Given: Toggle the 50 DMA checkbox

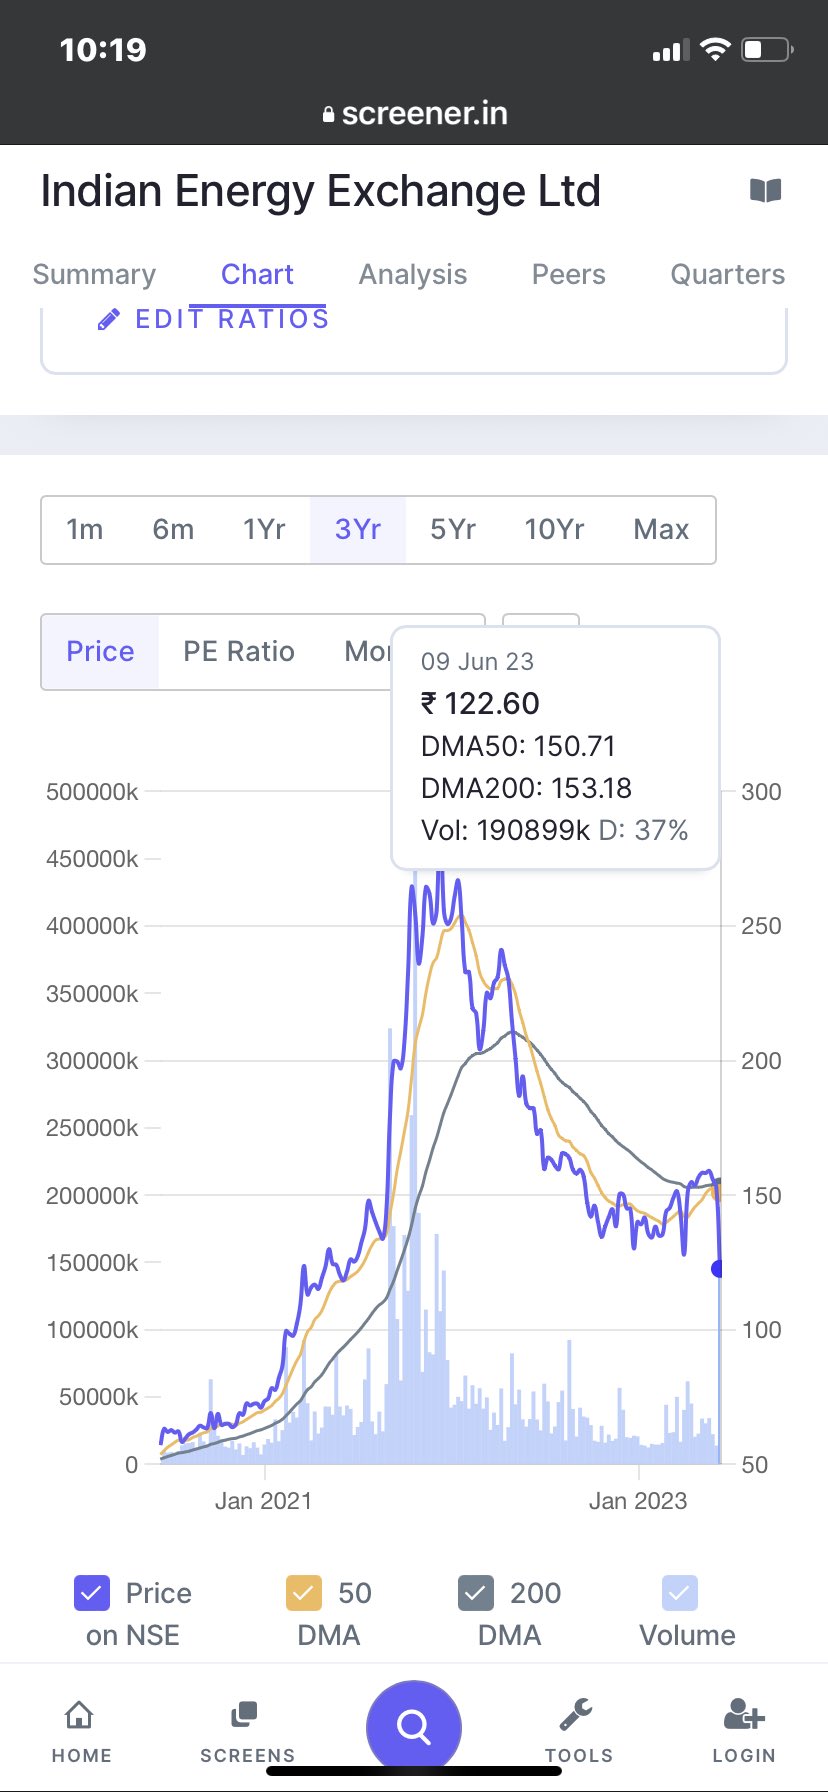Looking at the screenshot, I should pyautogui.click(x=304, y=1593).
